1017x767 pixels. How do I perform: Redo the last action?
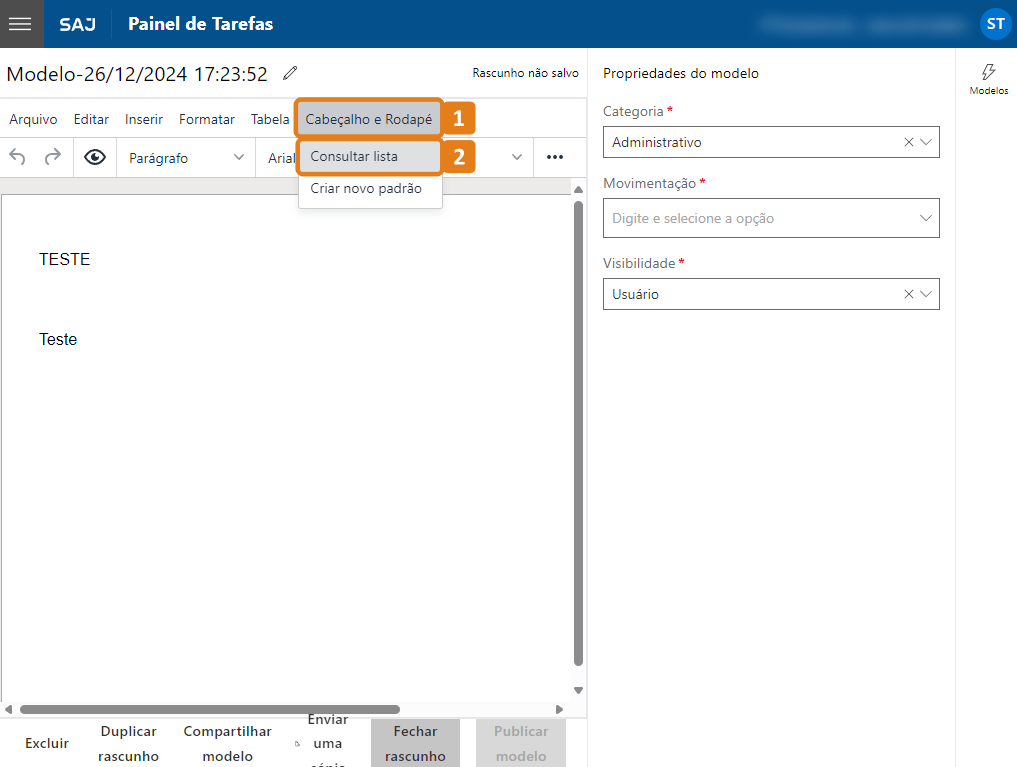(x=53, y=157)
